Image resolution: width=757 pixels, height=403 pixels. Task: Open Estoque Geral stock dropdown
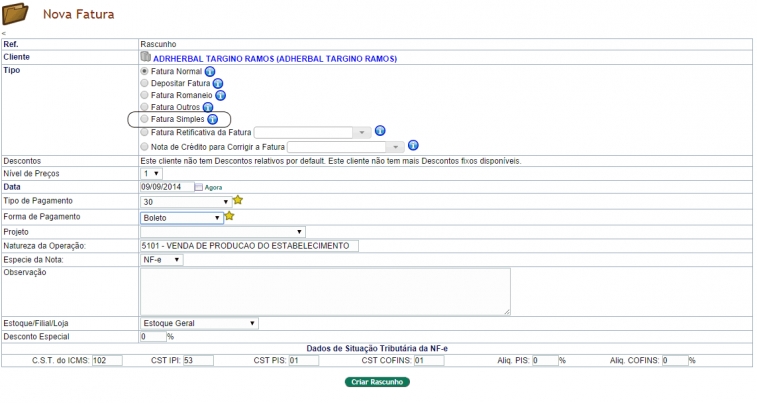(x=199, y=323)
